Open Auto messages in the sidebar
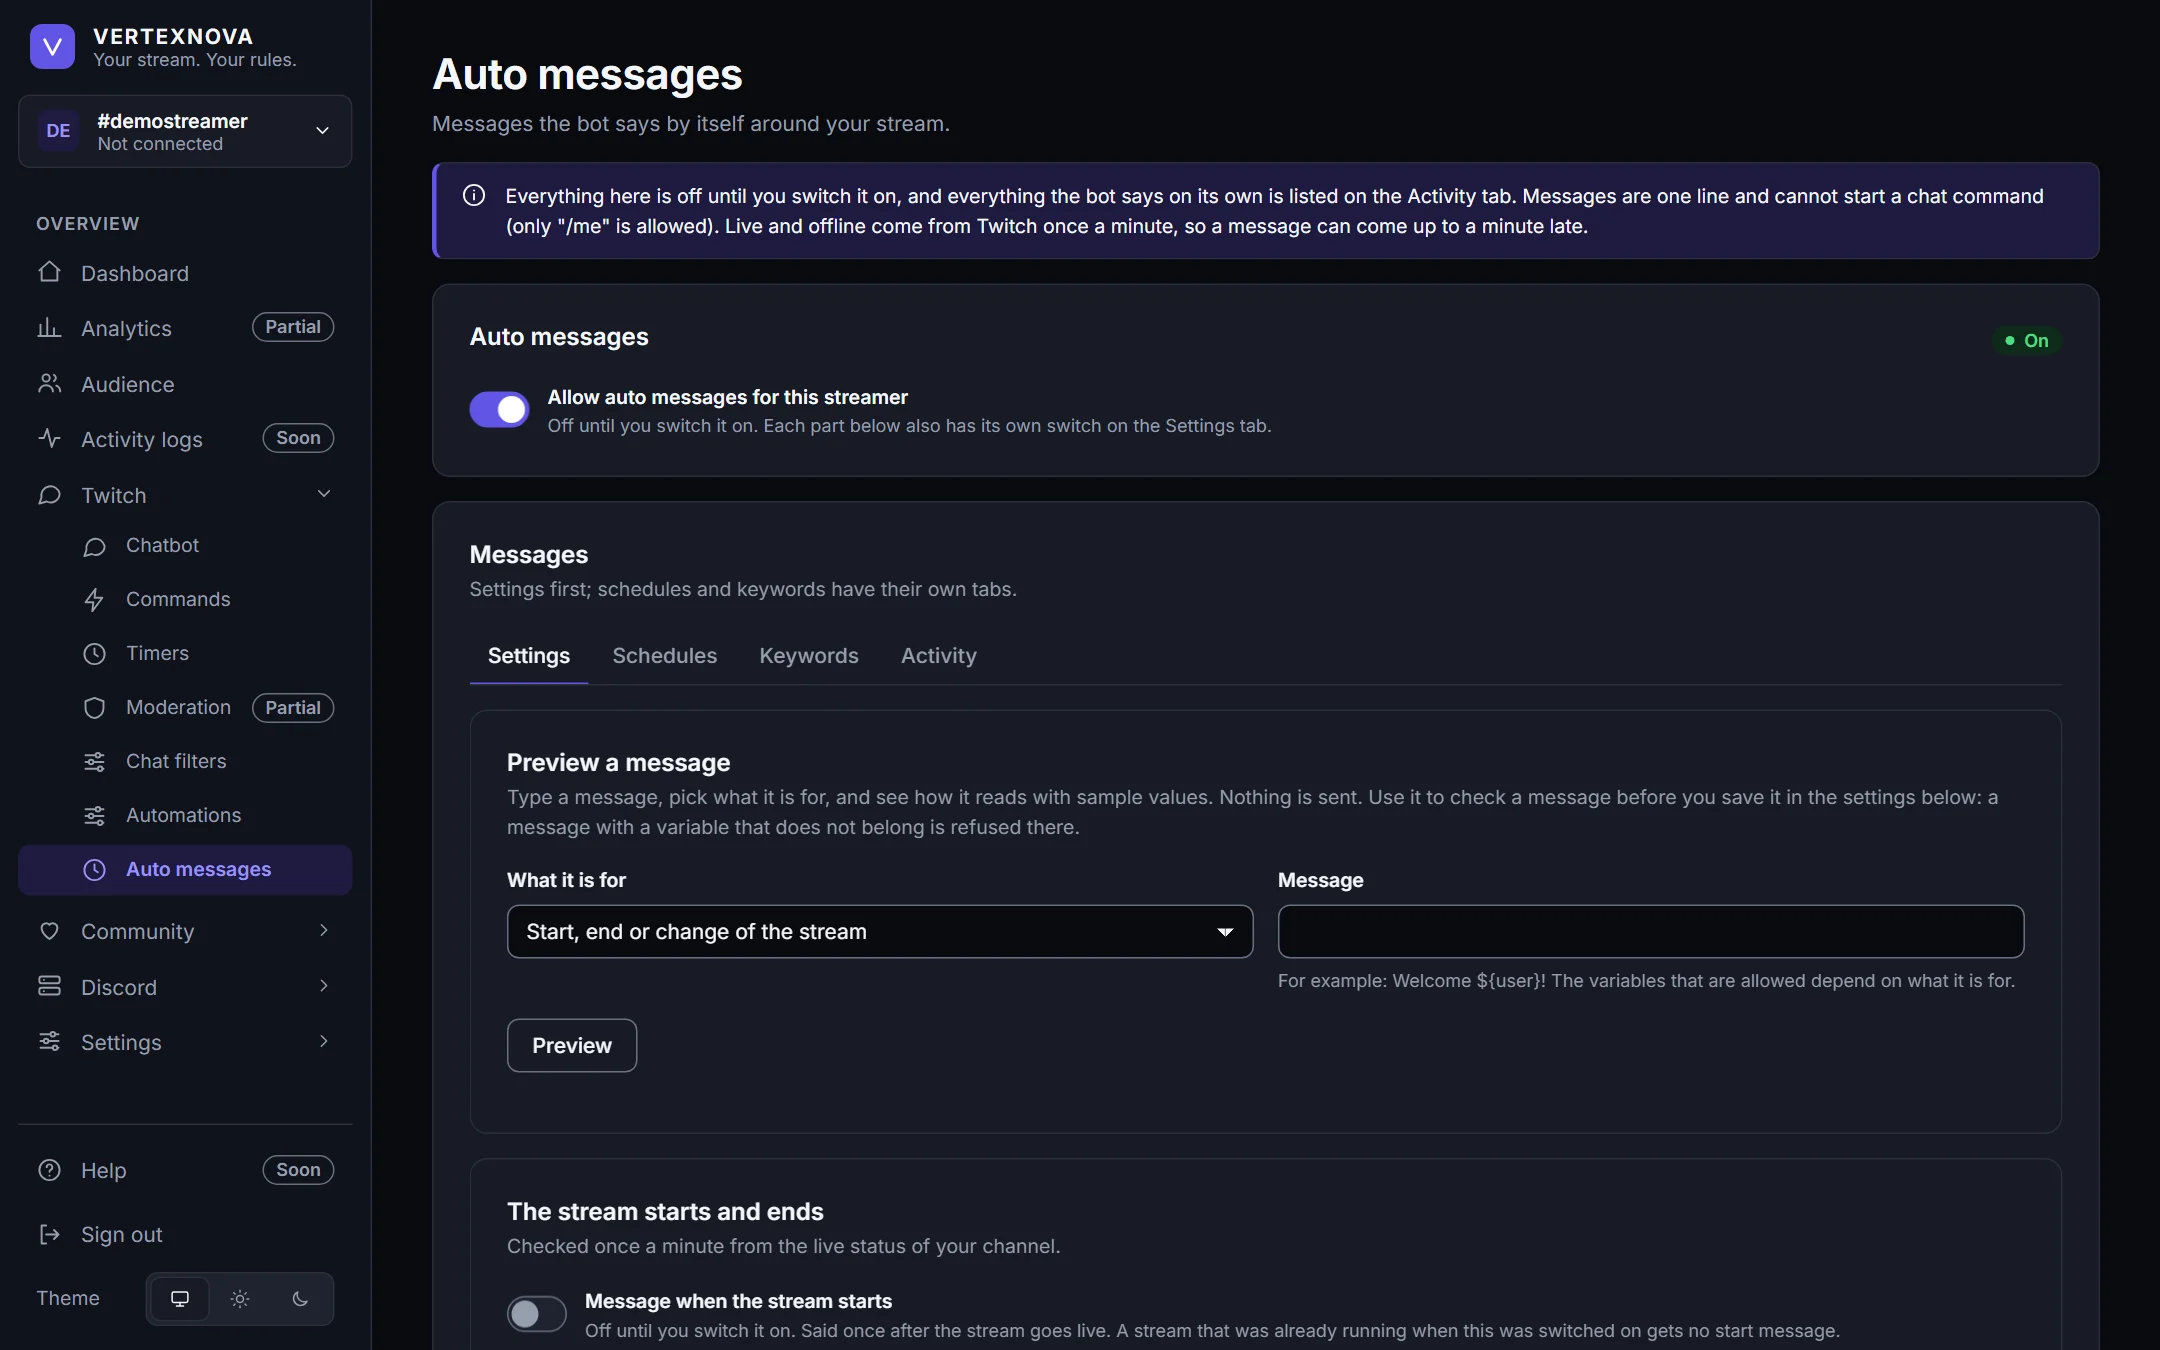The width and height of the screenshot is (2160, 1350). [185, 870]
